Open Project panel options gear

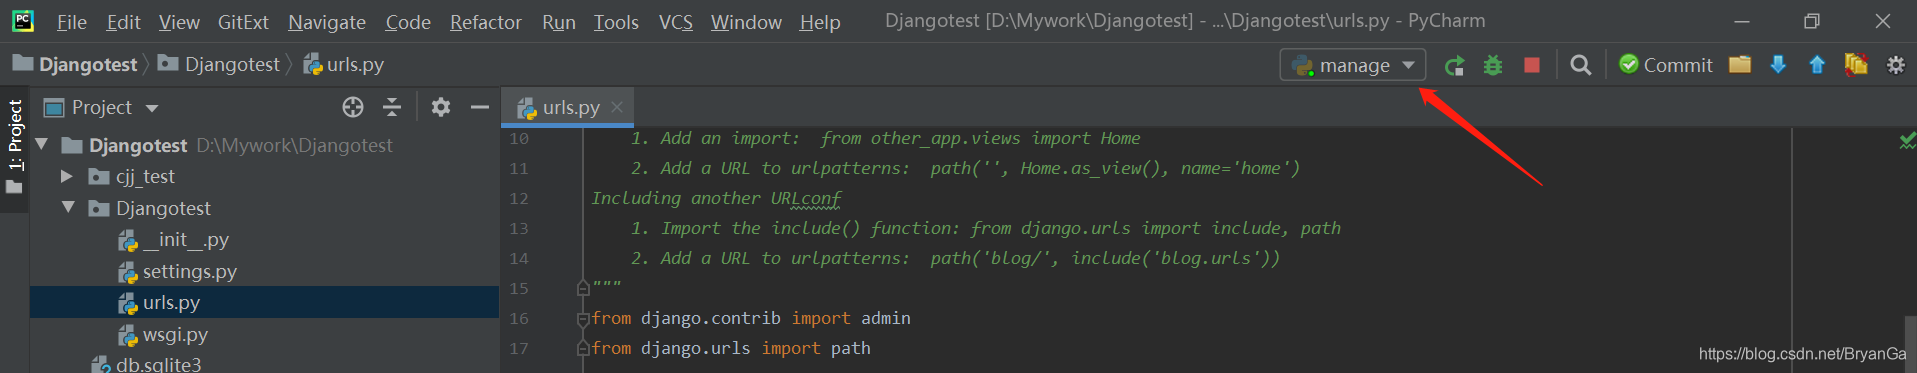click(441, 107)
